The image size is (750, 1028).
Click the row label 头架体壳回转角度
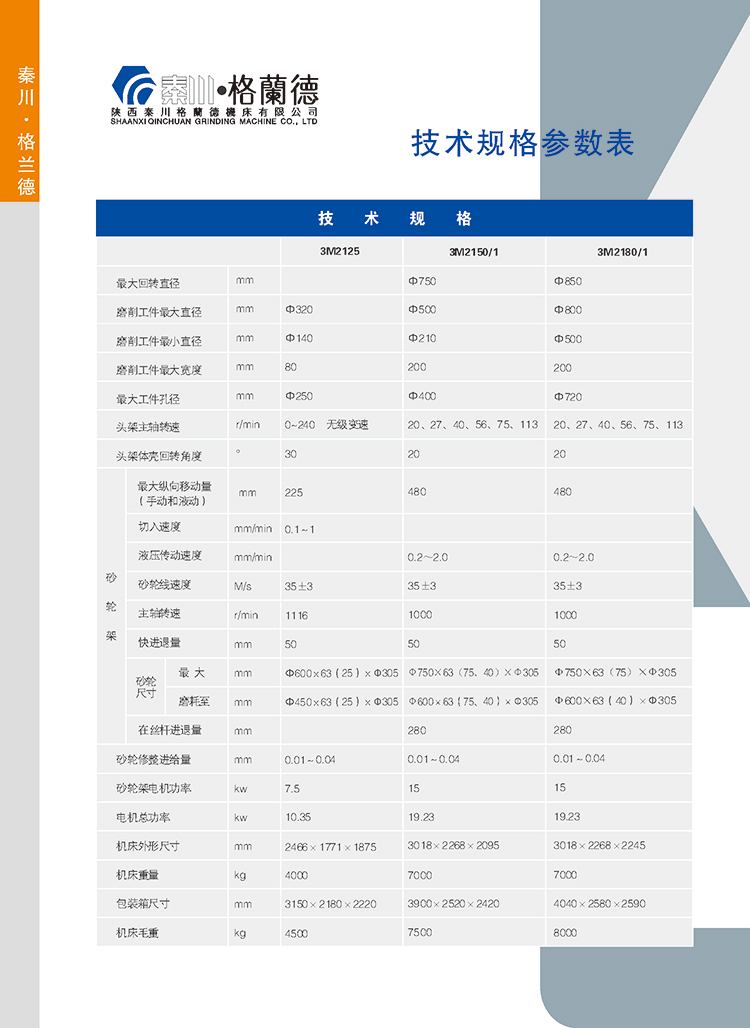click(x=159, y=456)
